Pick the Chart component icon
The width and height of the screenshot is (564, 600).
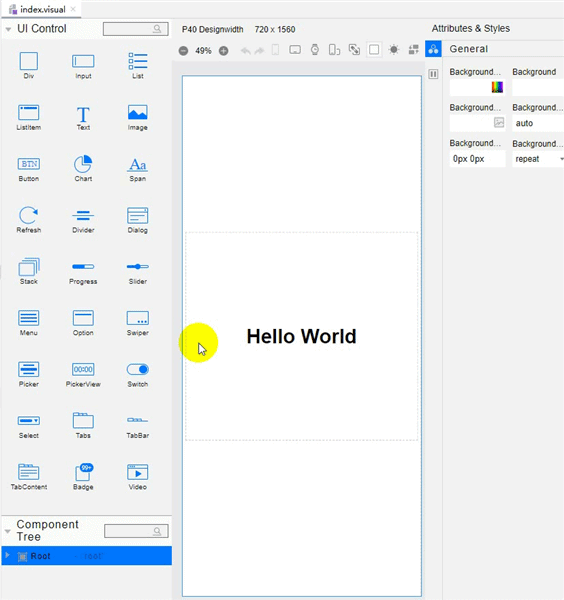click(x=83, y=164)
